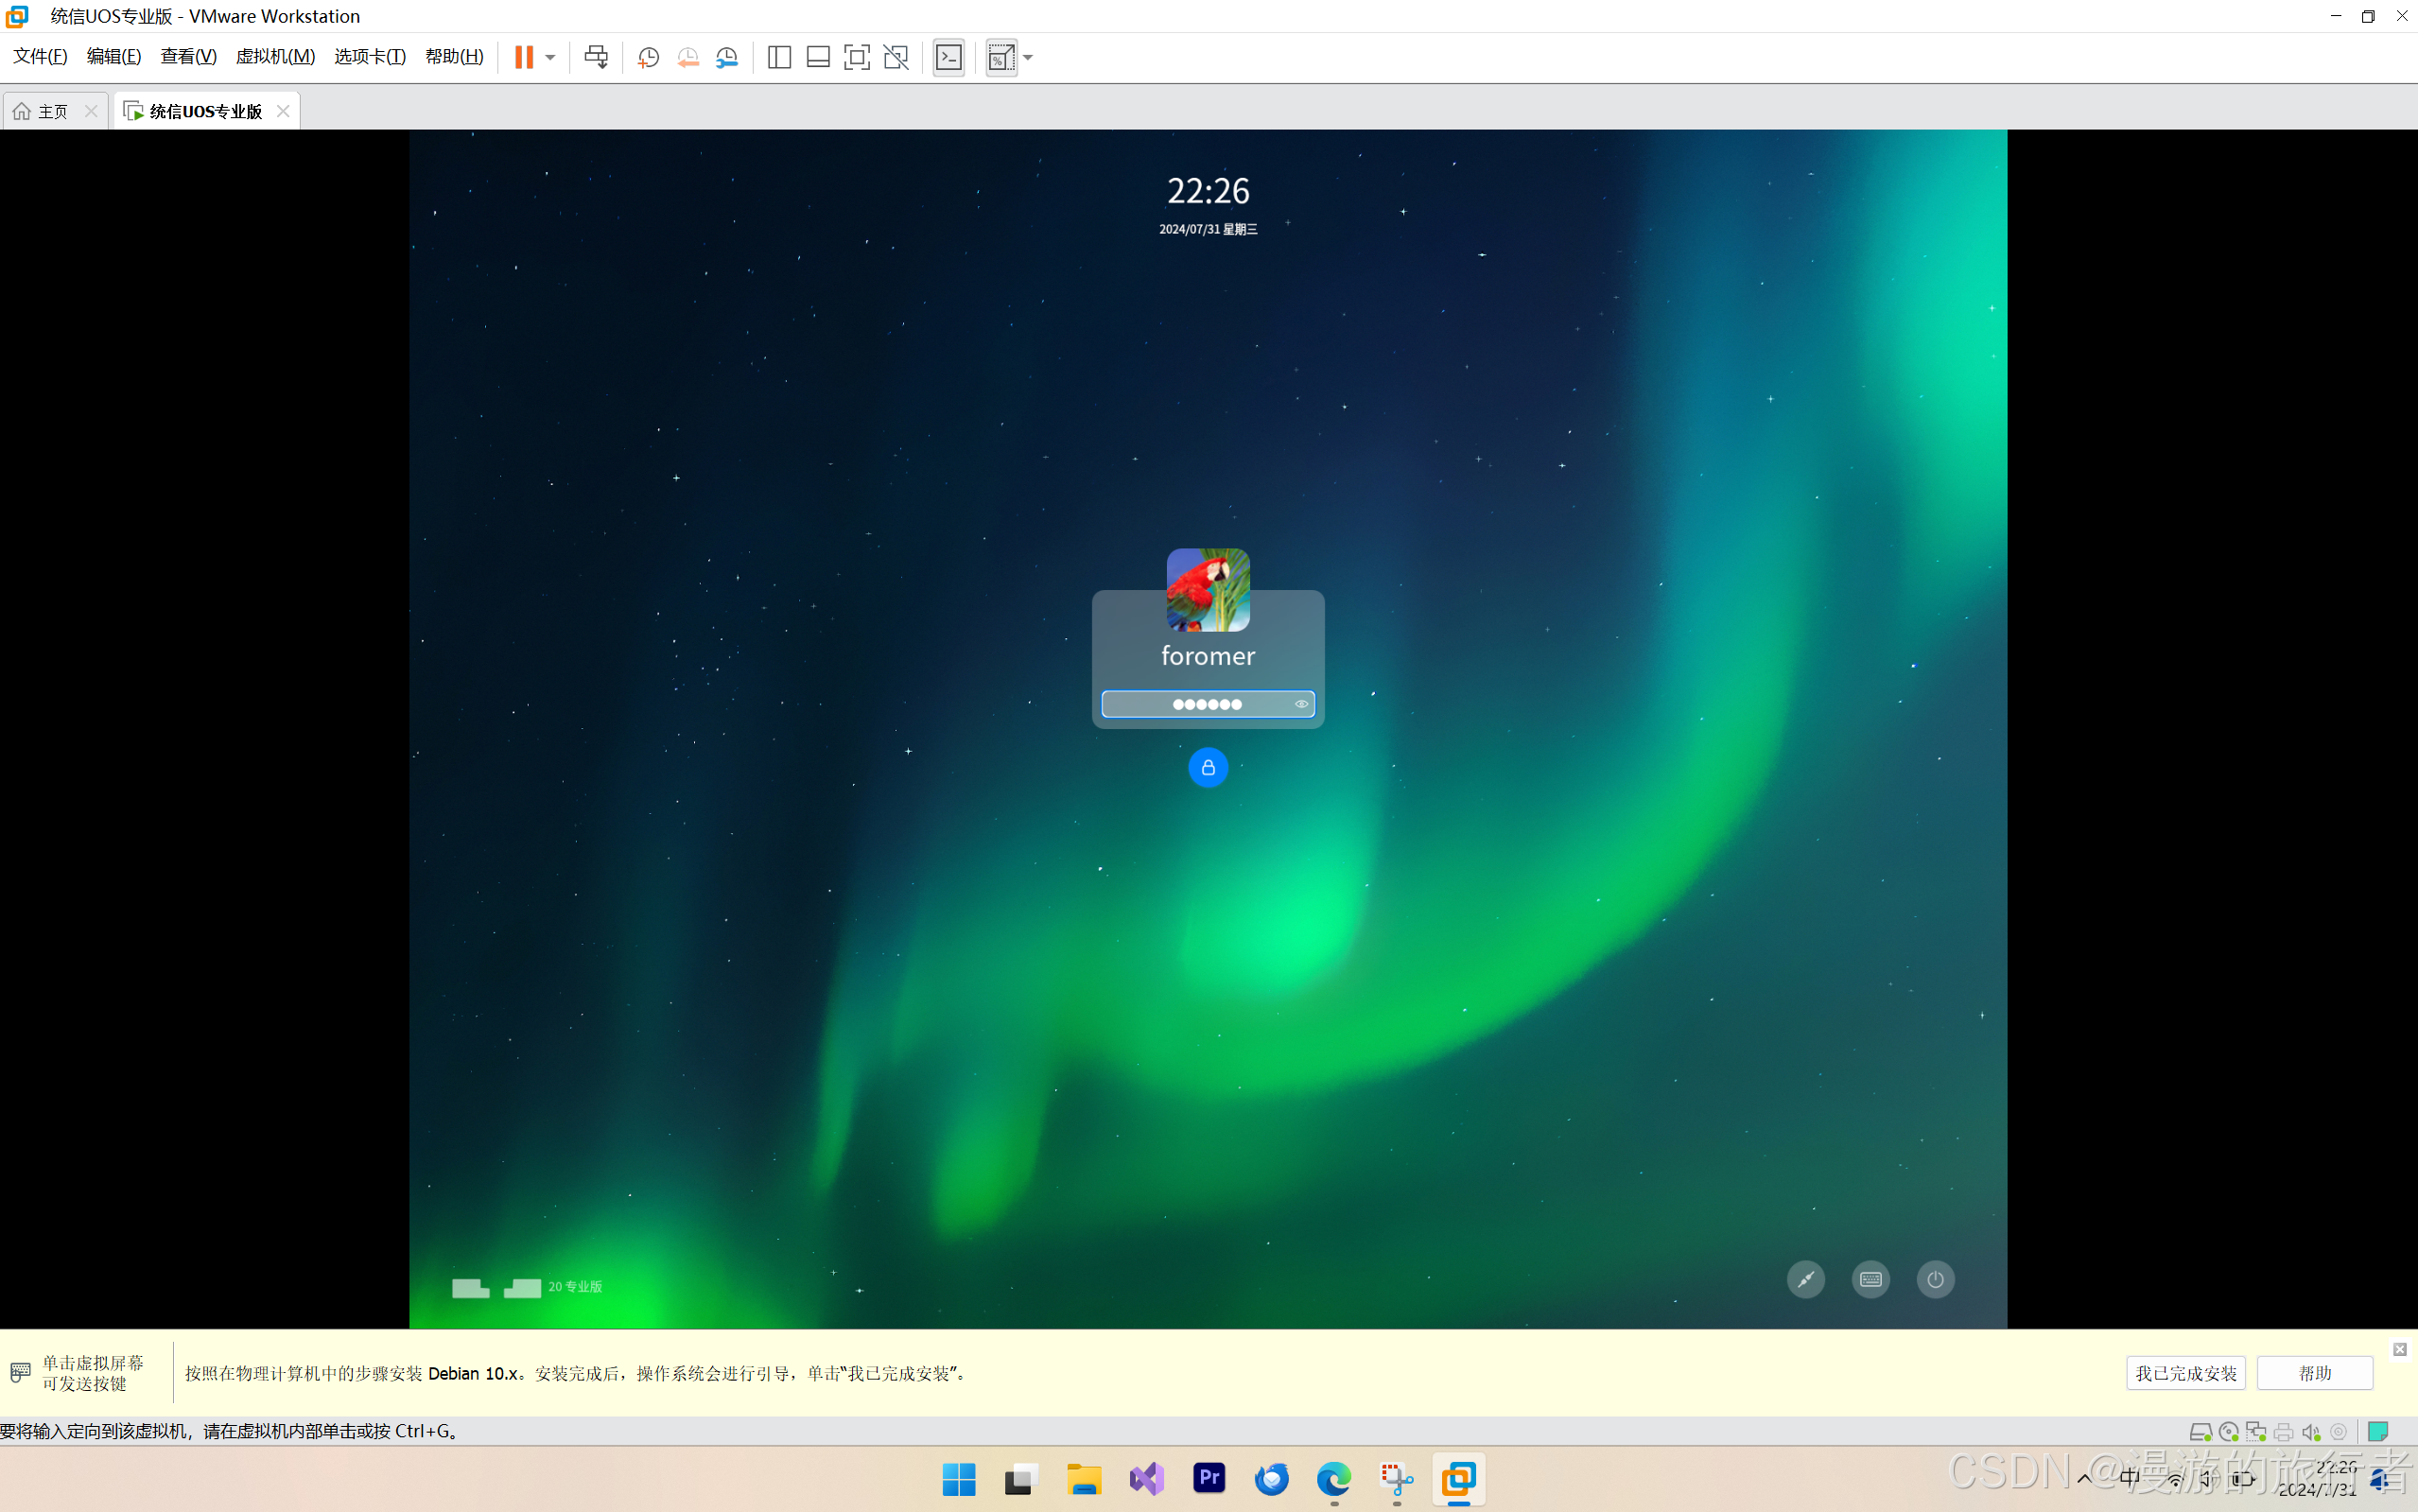Click the printer device status icon

pos(2283,1432)
